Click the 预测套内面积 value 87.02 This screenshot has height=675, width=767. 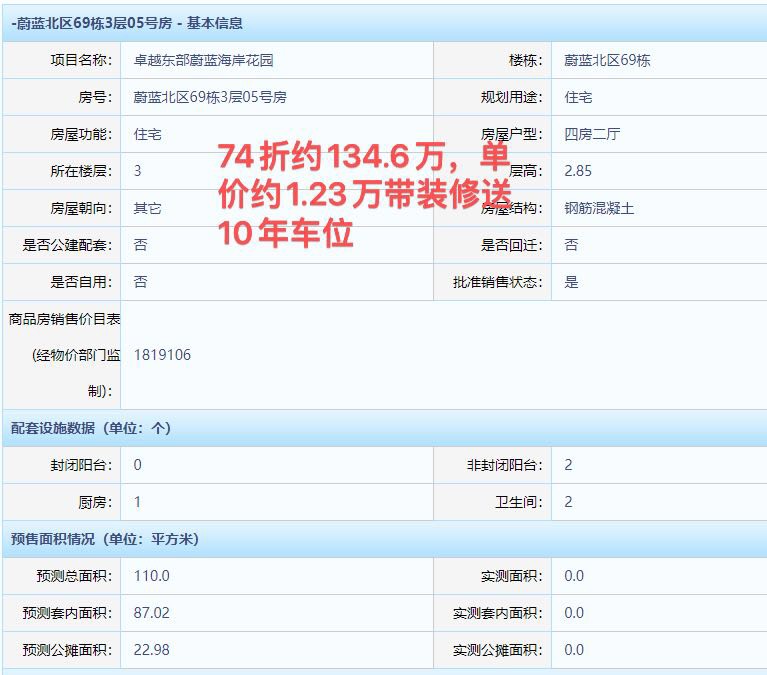tap(151, 613)
